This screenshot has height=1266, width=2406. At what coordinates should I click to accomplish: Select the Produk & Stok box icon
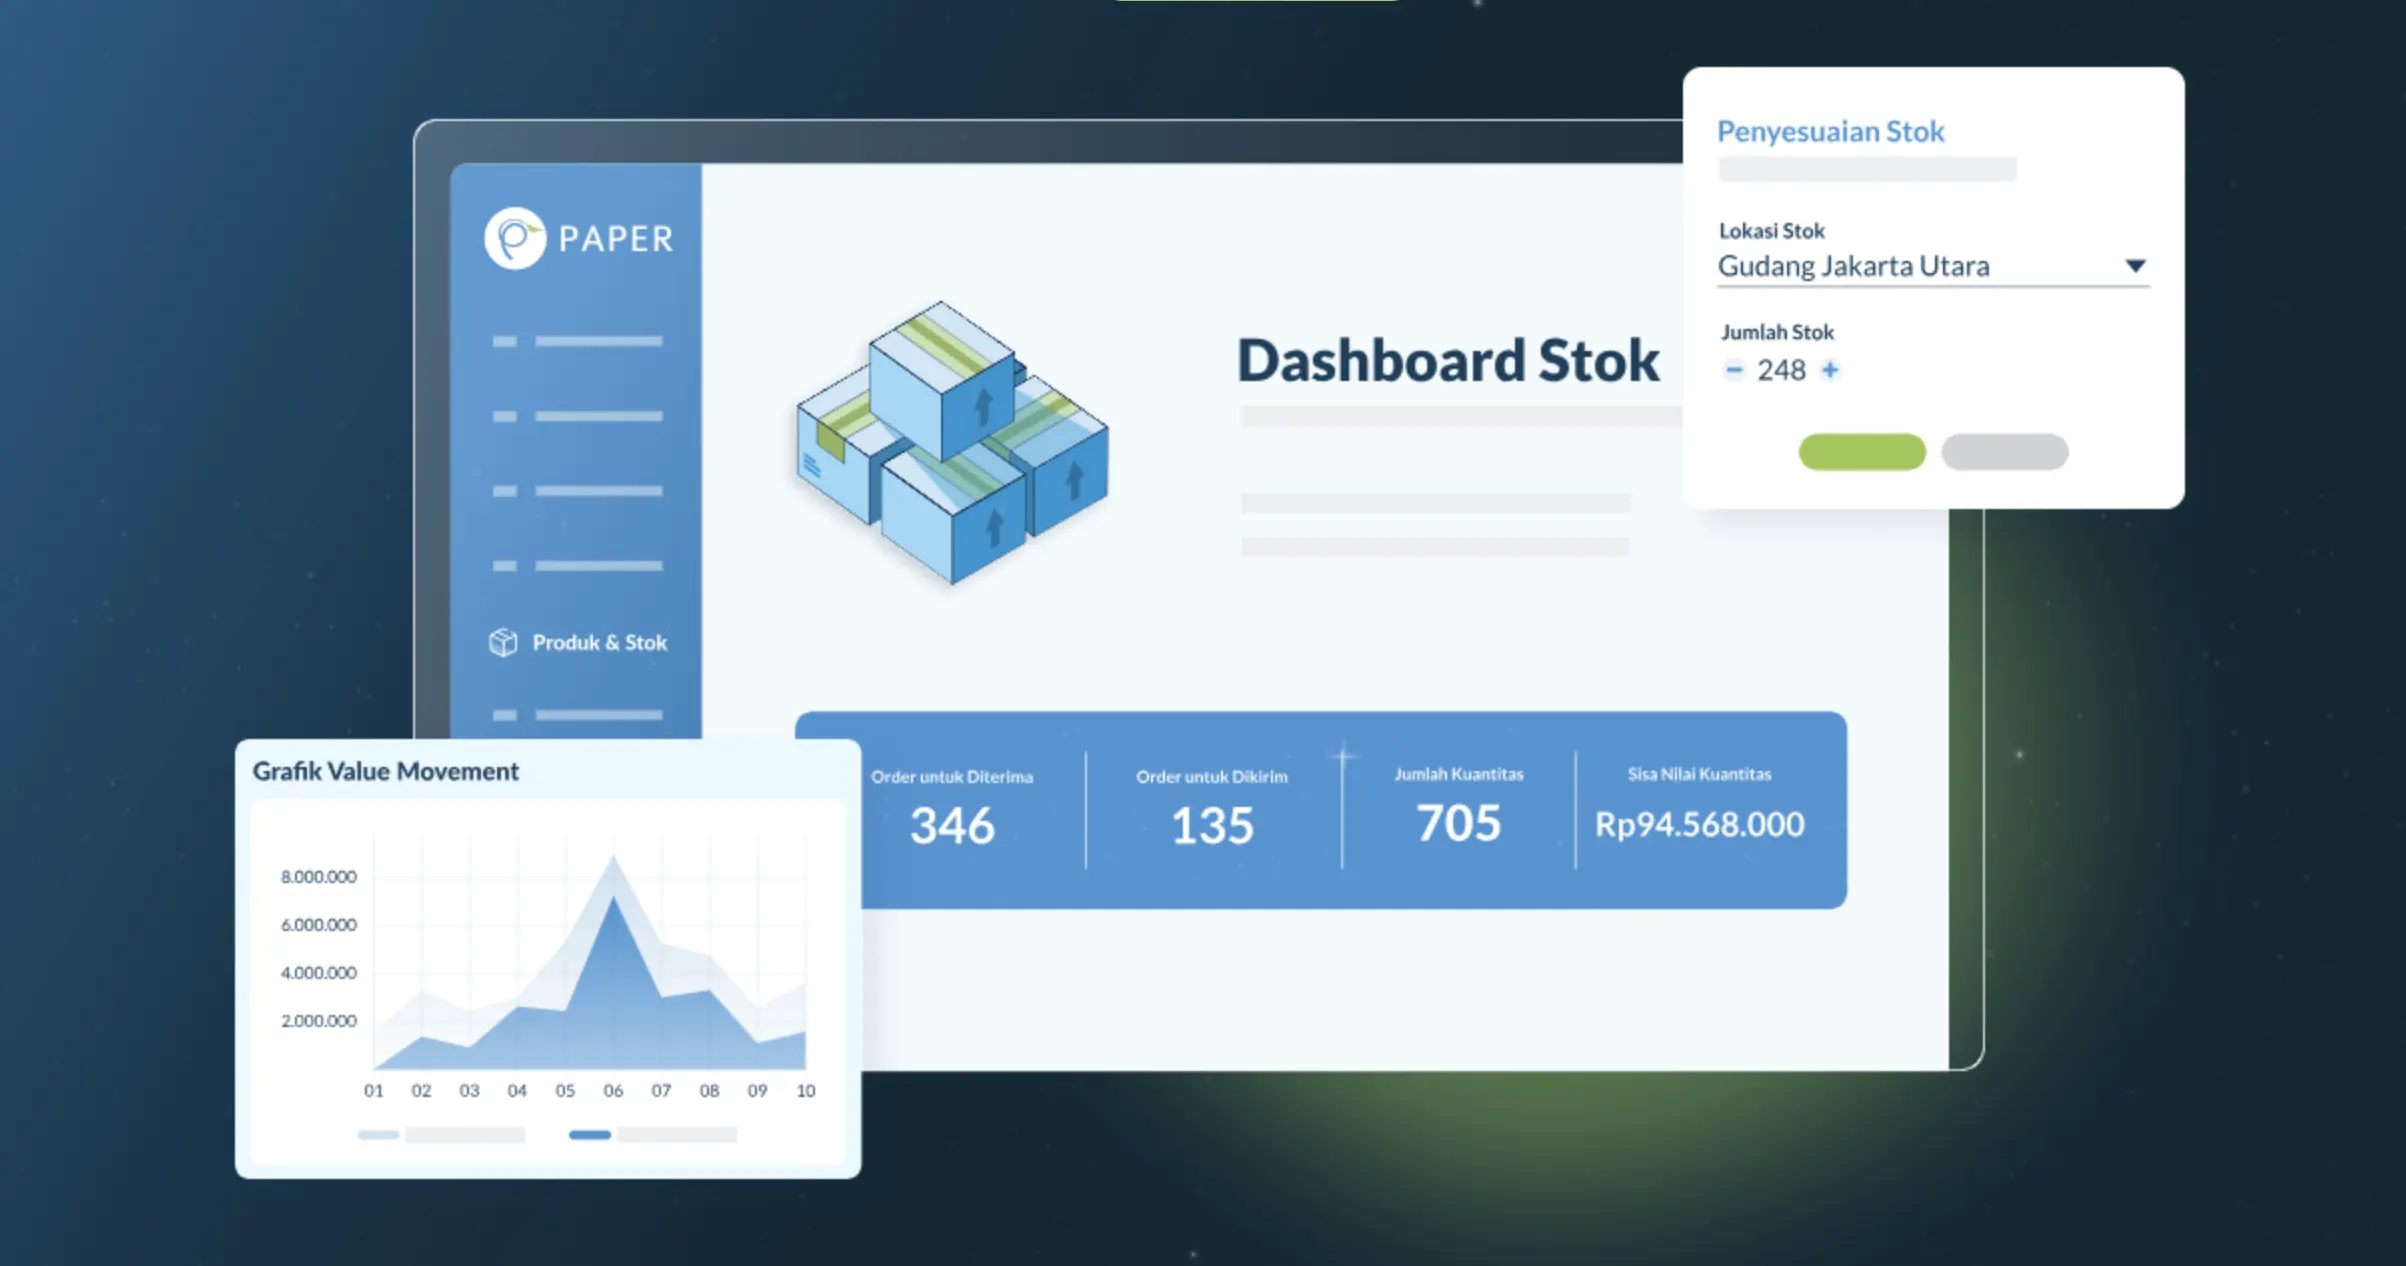501,642
